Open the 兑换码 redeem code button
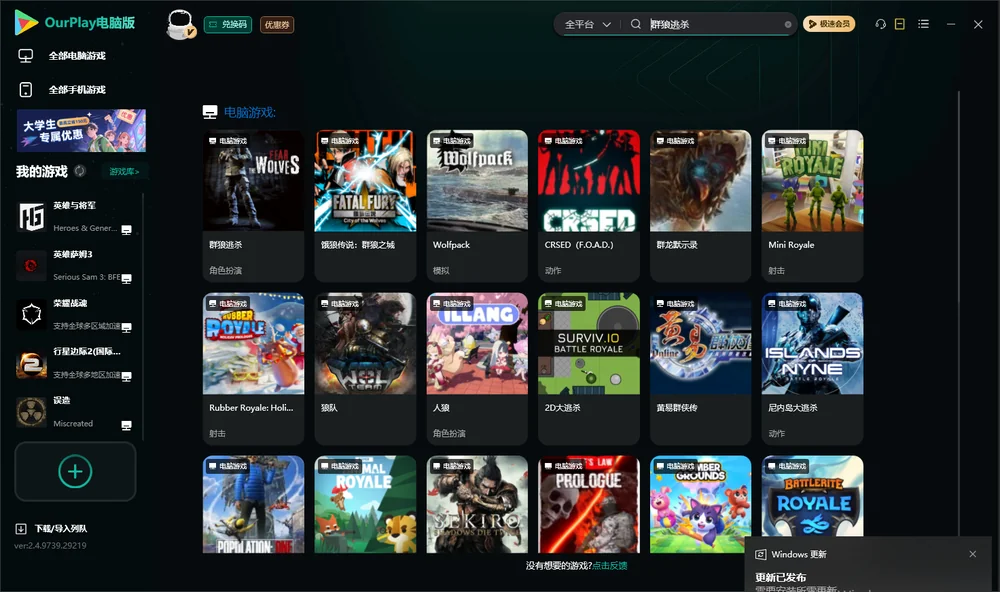This screenshot has height=592, width=1000. 228,24
